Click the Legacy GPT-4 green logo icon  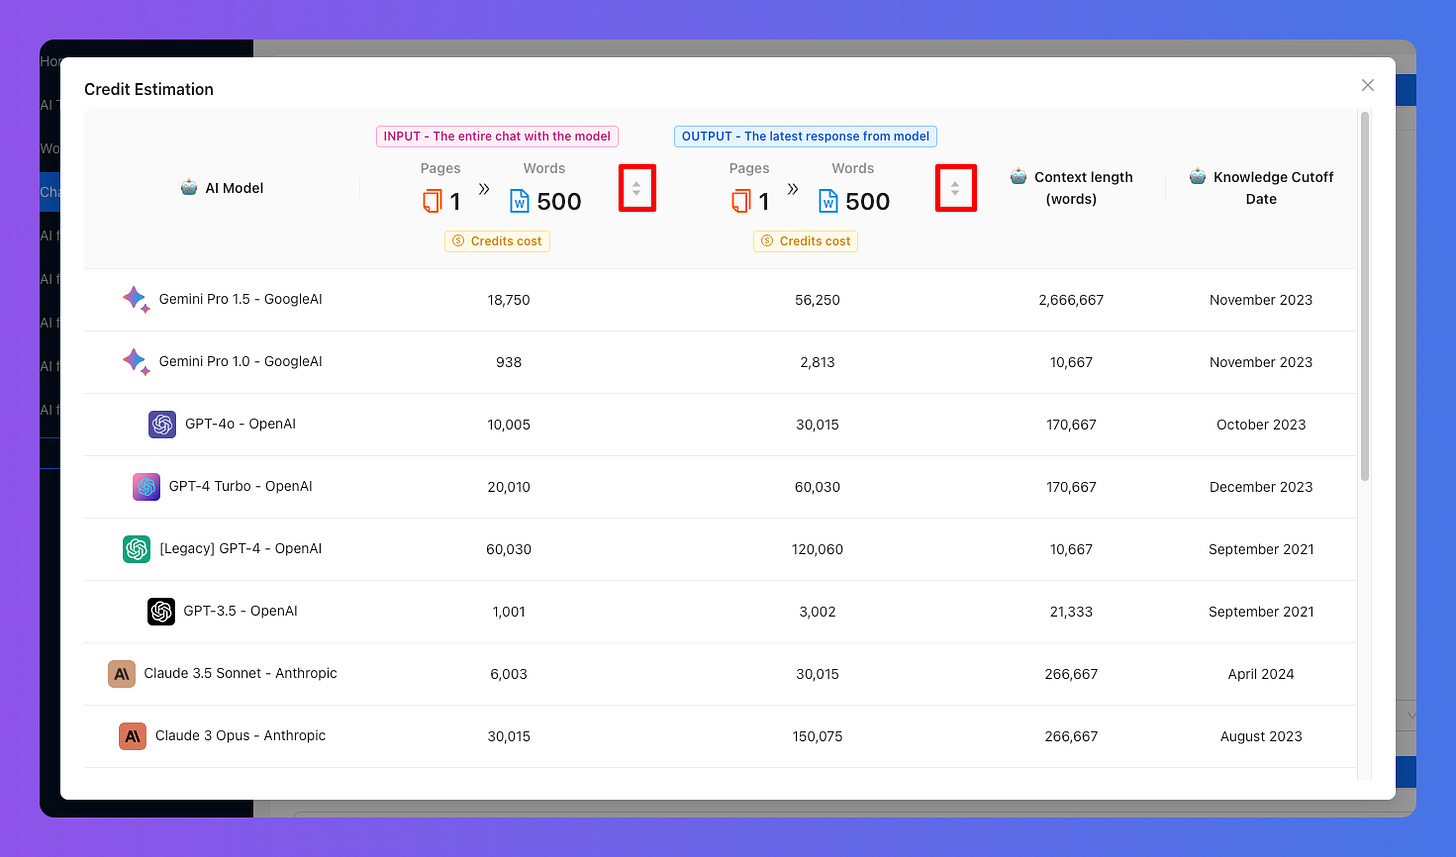[136, 549]
